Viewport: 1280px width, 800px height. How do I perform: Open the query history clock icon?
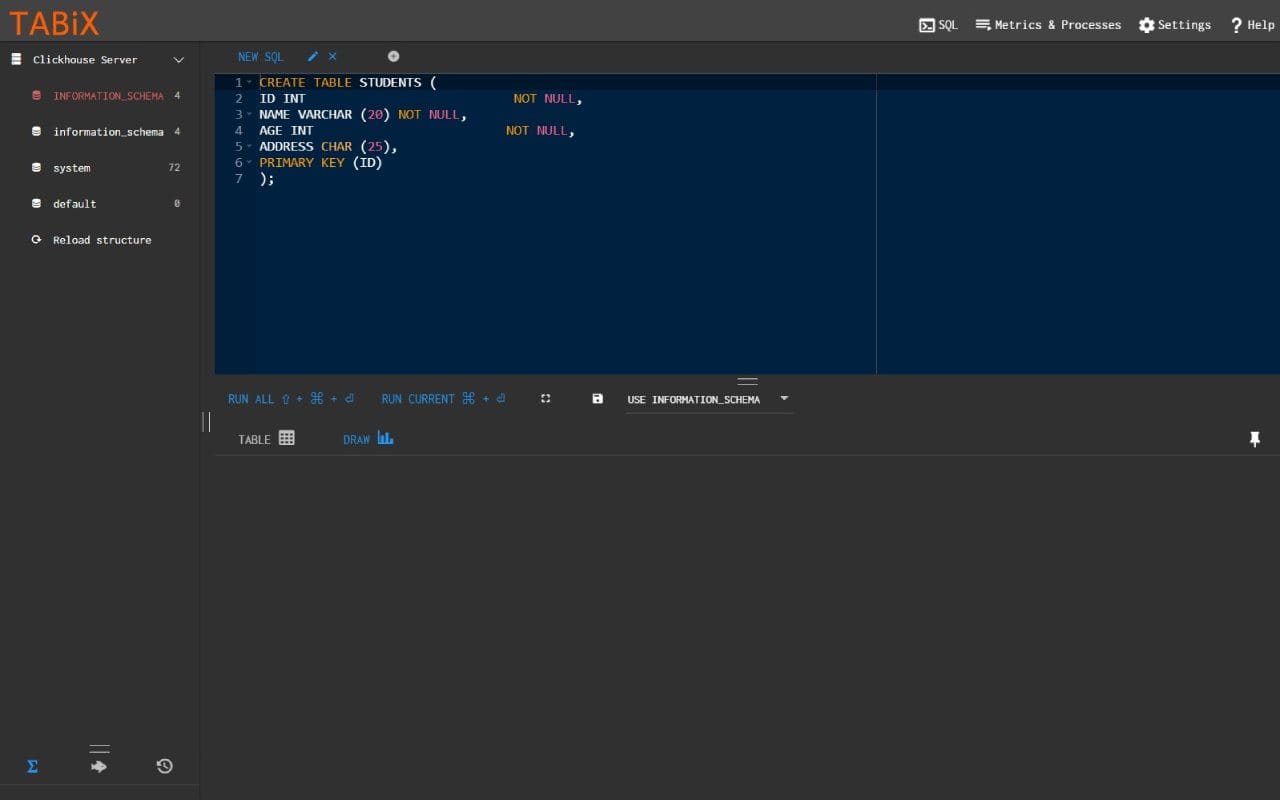click(164, 765)
